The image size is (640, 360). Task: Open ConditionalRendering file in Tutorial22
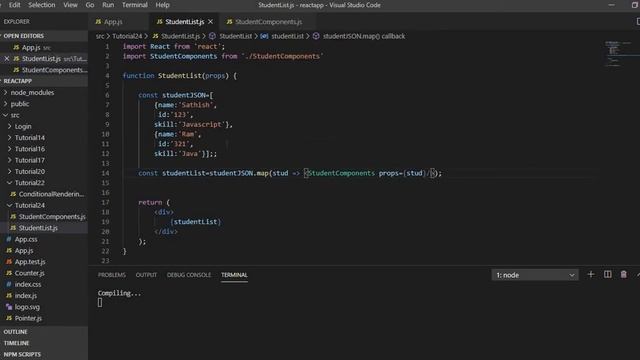point(51,194)
